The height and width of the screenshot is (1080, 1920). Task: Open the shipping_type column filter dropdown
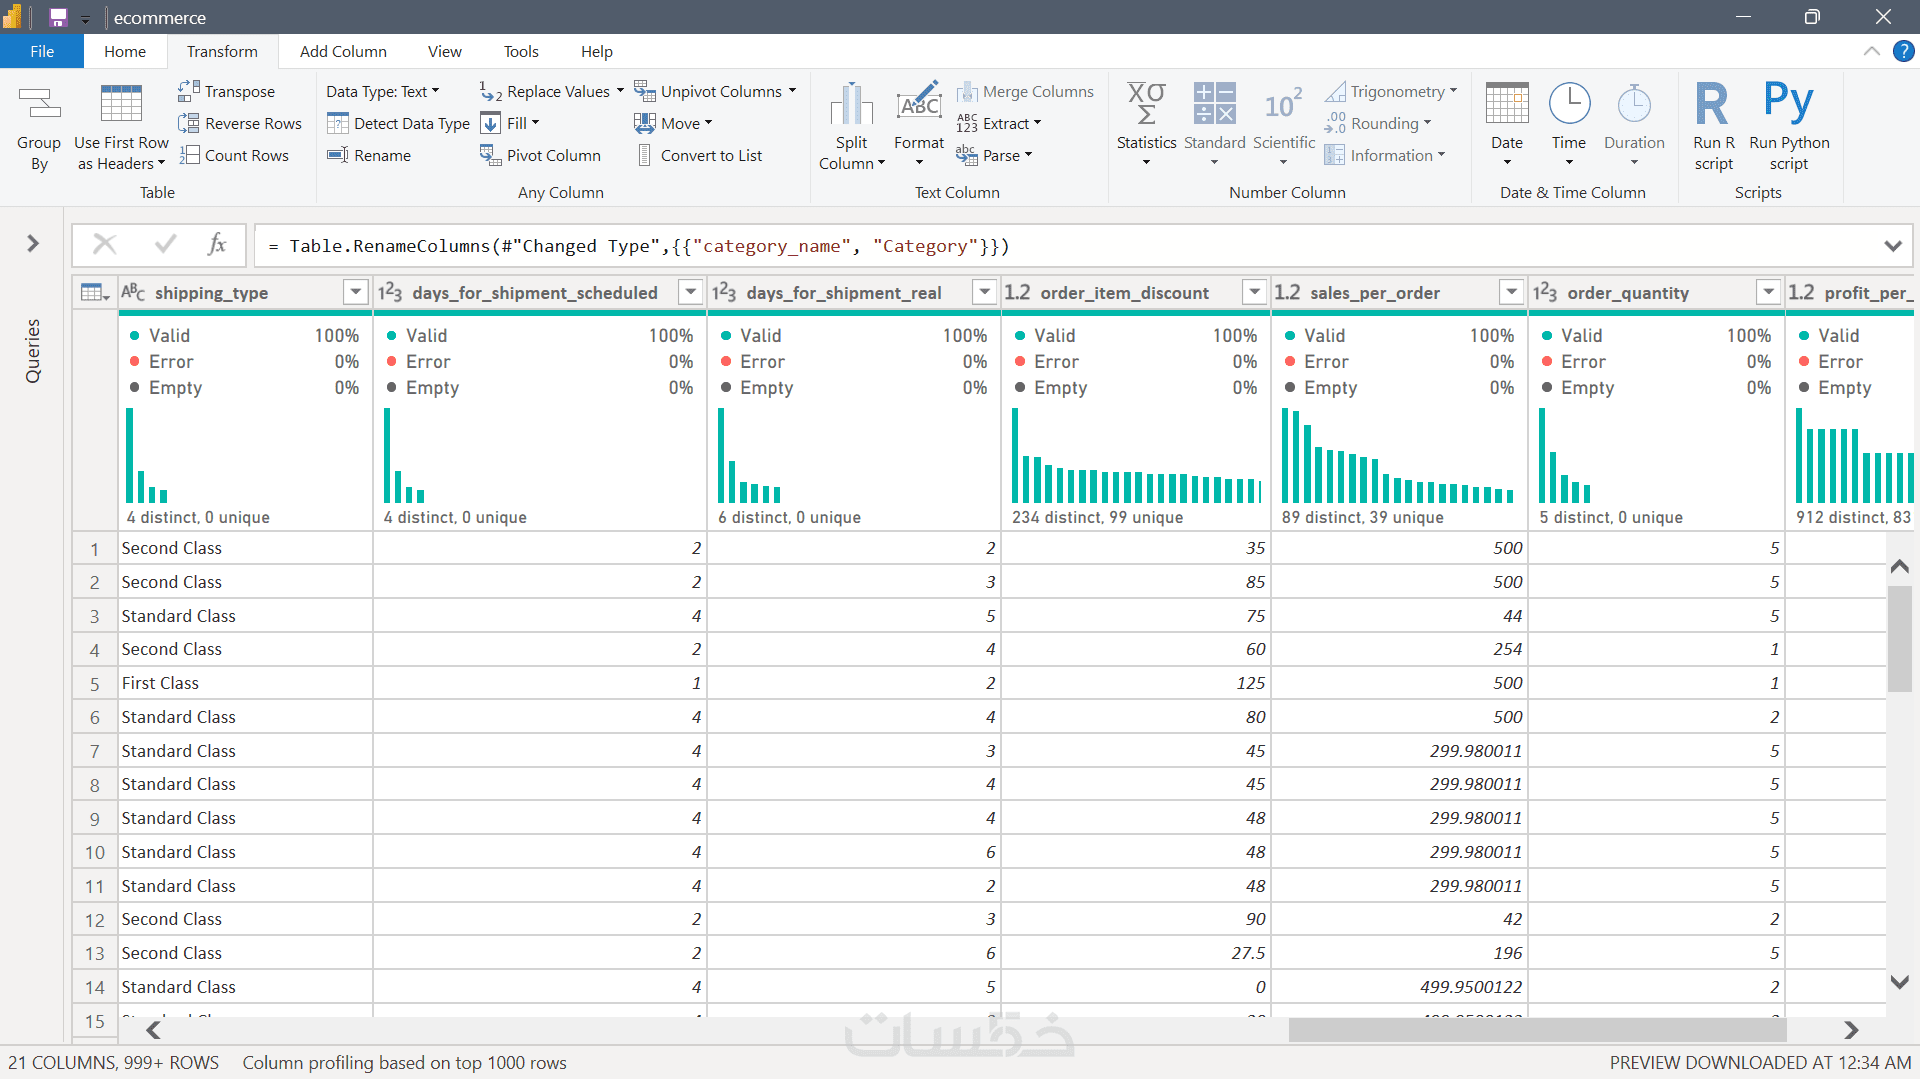355,292
